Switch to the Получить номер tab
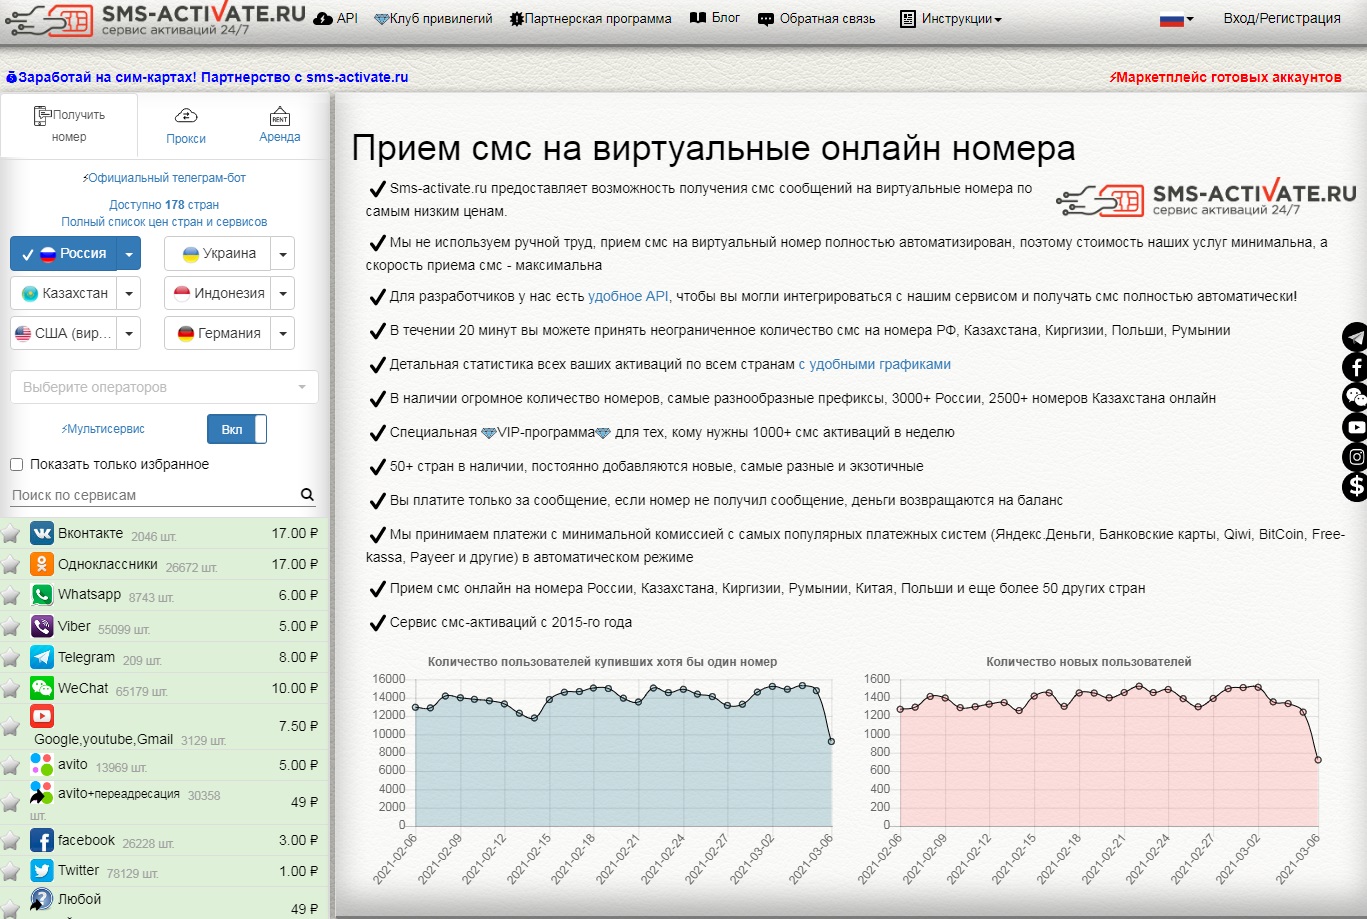The height and width of the screenshot is (919, 1367). [69, 125]
